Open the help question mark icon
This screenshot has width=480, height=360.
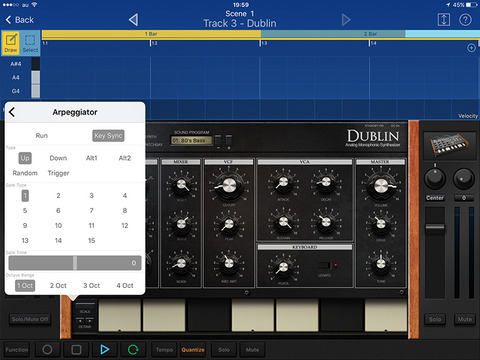[x=465, y=20]
